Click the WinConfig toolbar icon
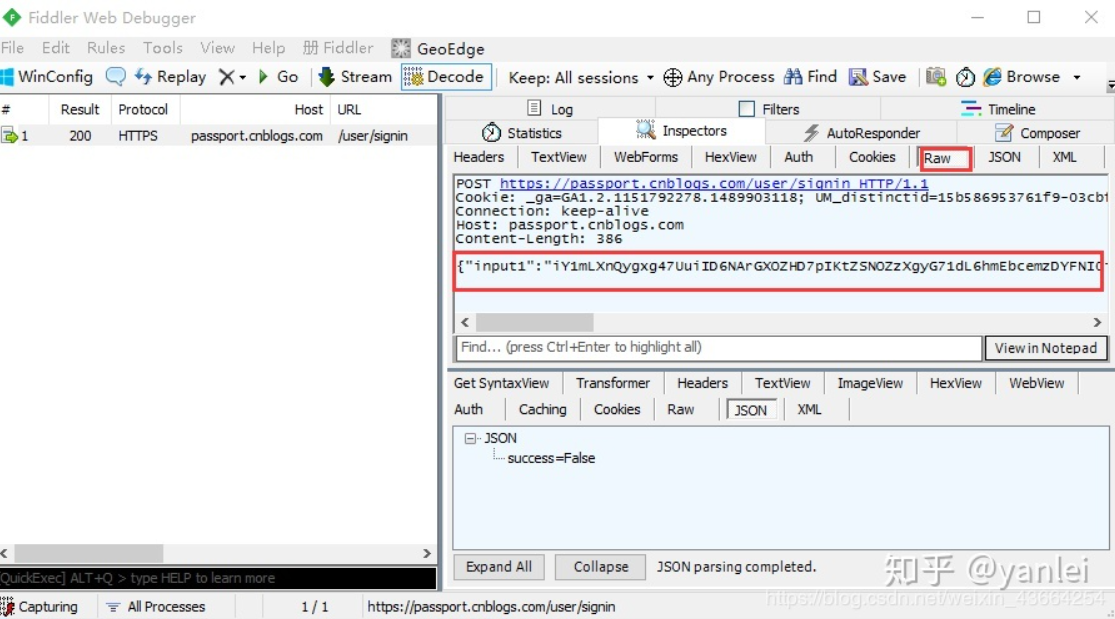The image size is (1115, 619). [7, 77]
